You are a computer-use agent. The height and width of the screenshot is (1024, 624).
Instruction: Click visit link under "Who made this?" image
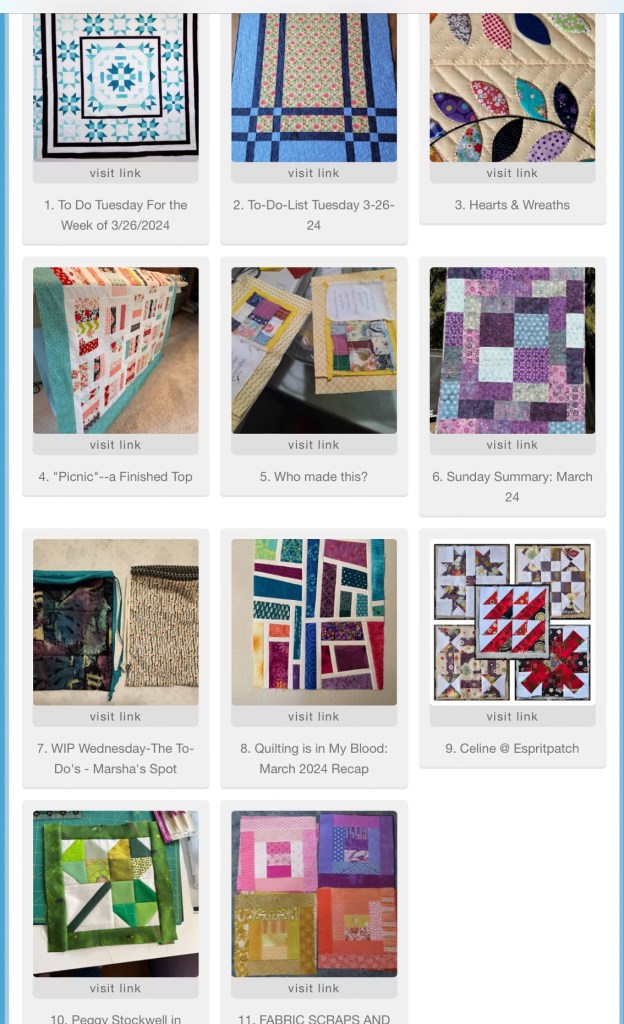pos(314,445)
